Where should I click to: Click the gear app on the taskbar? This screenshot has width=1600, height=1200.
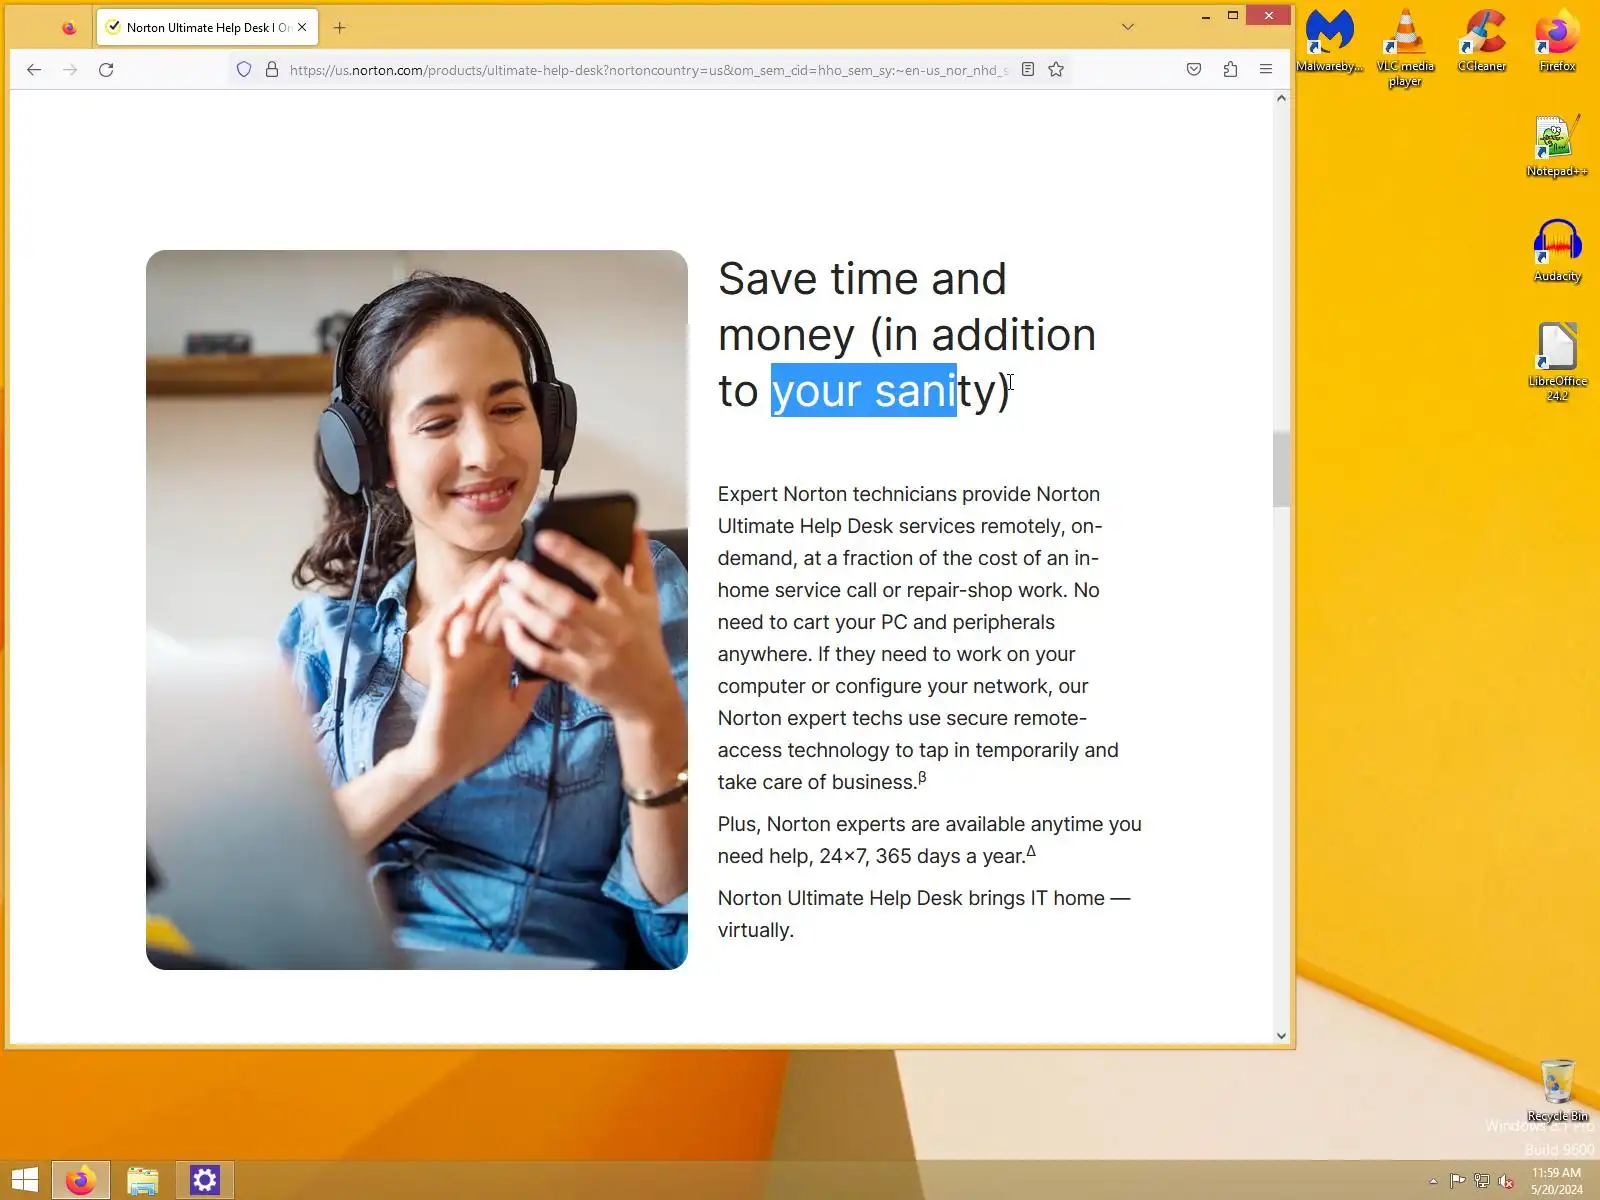point(205,1180)
